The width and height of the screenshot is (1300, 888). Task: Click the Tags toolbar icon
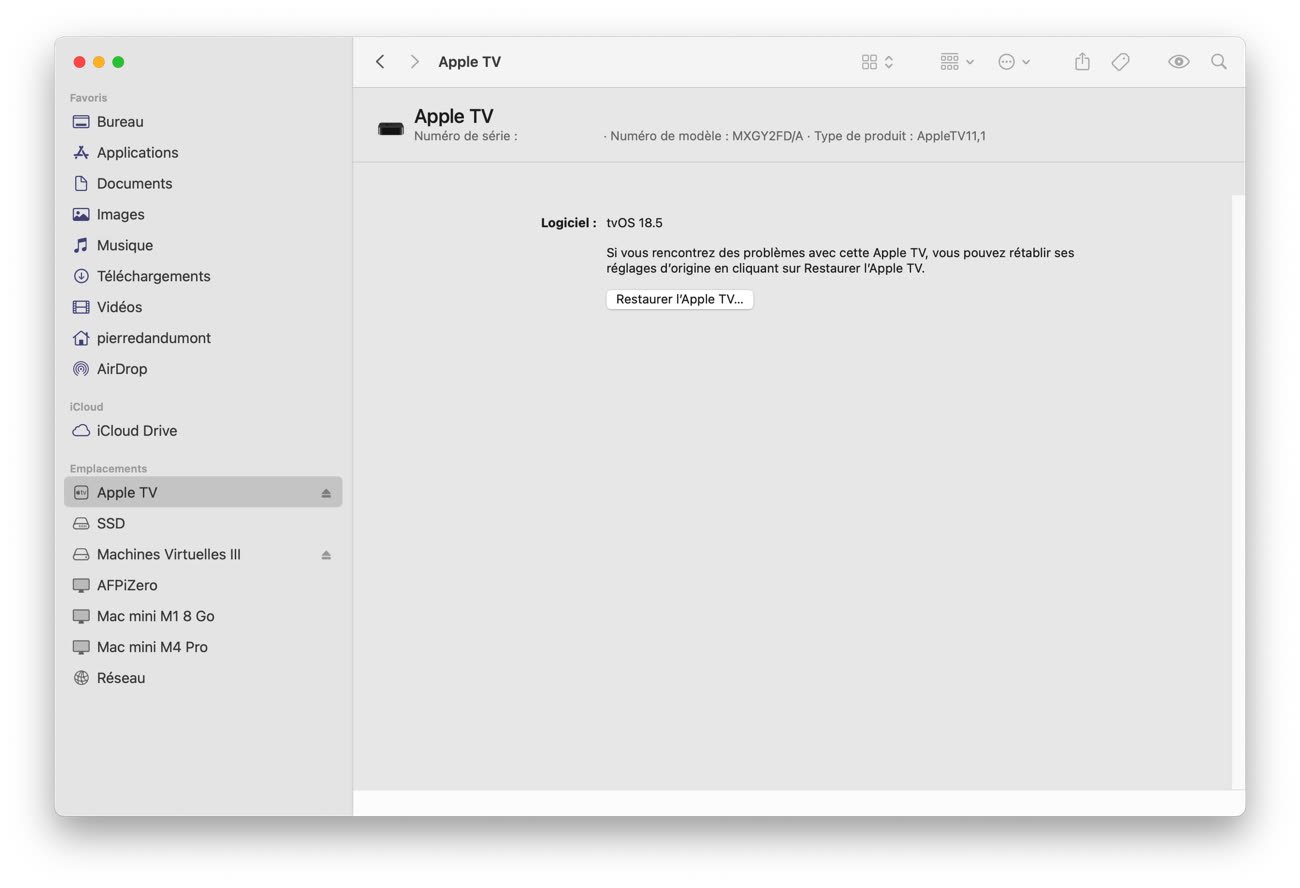[1120, 62]
